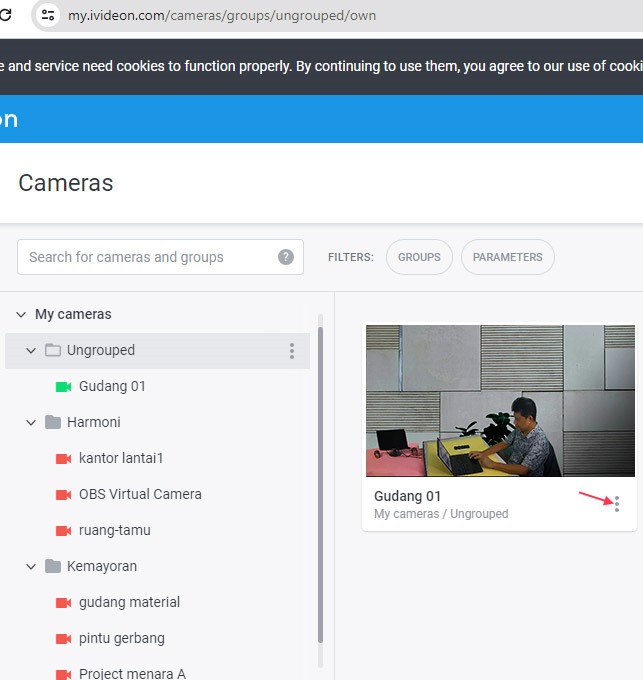Click the Ungrouped folder icon
643x680 pixels.
(x=53, y=350)
